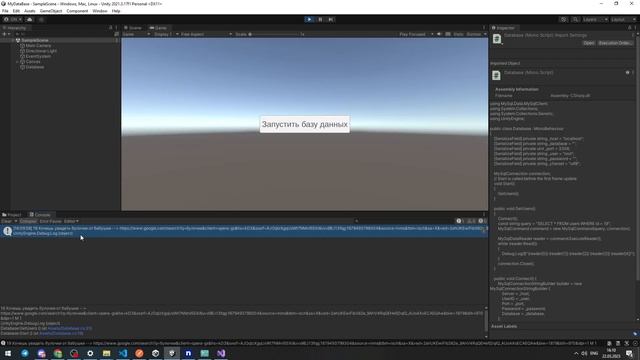
Task: Open the Imported Object help icon
Action: [x=628, y=72]
